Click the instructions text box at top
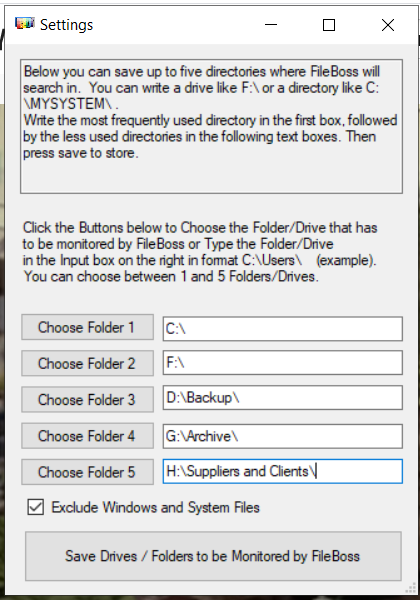 (211, 126)
